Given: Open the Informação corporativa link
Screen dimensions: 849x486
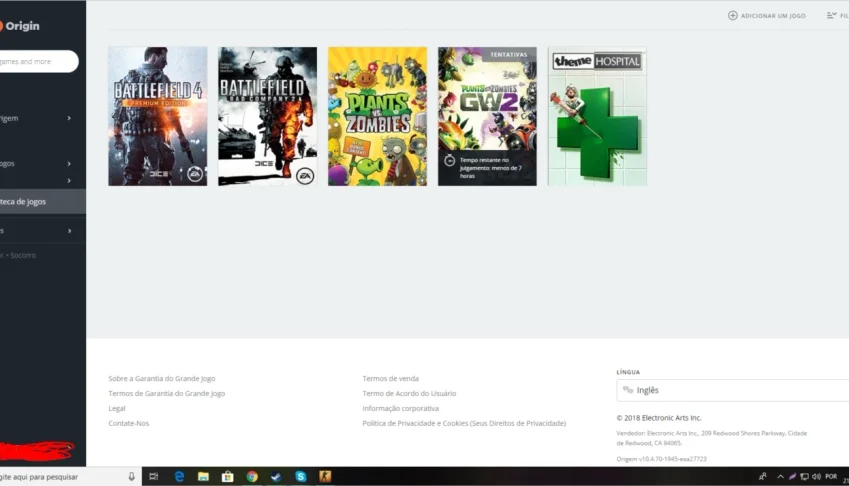Looking at the screenshot, I should 401,409.
